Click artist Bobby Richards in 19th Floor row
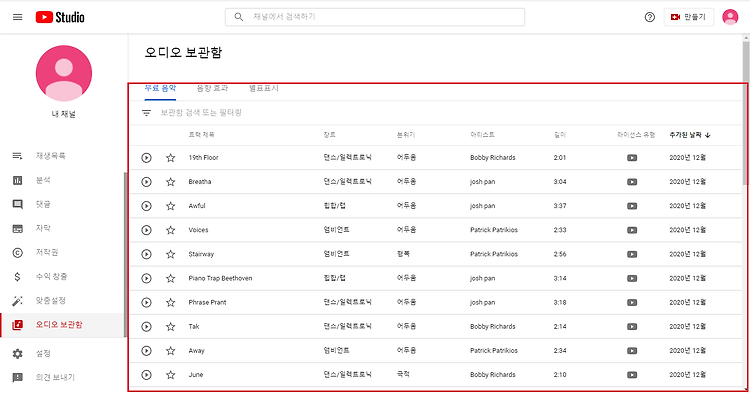 [x=493, y=158]
